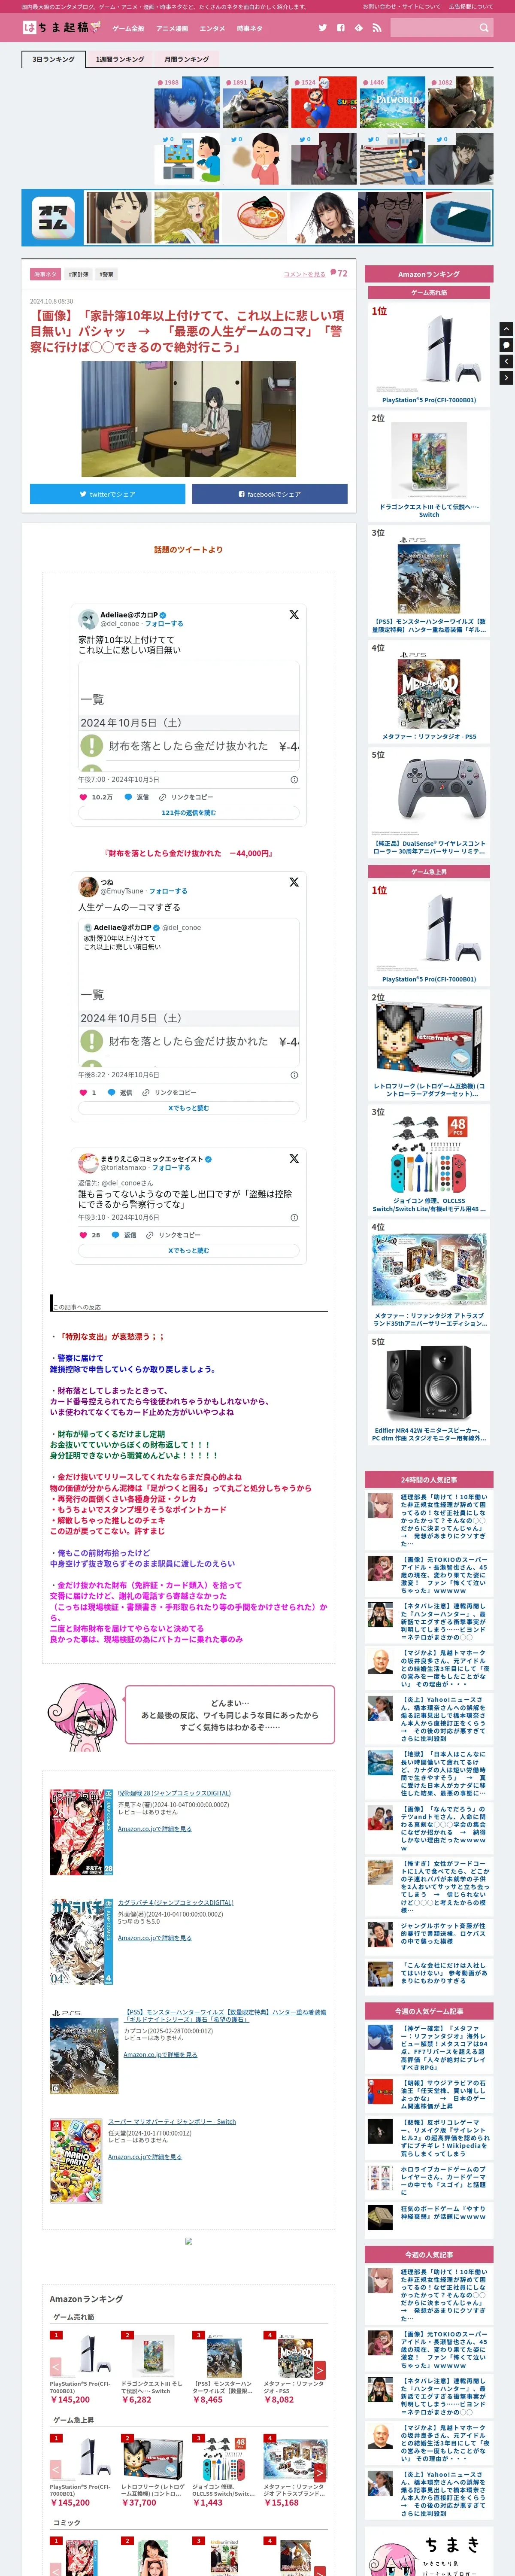The image size is (515, 2576).
Task: Click the right arrow floating side button
Action: (506, 378)
